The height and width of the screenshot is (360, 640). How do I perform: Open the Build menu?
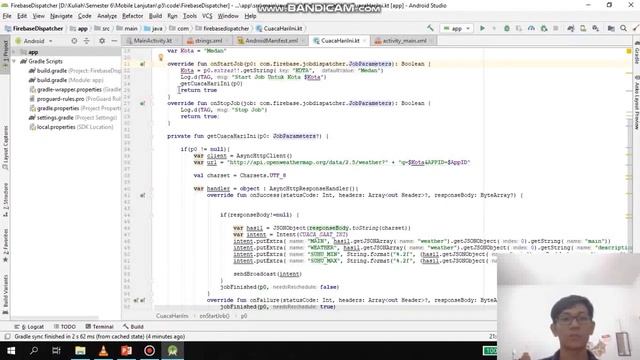155,16
